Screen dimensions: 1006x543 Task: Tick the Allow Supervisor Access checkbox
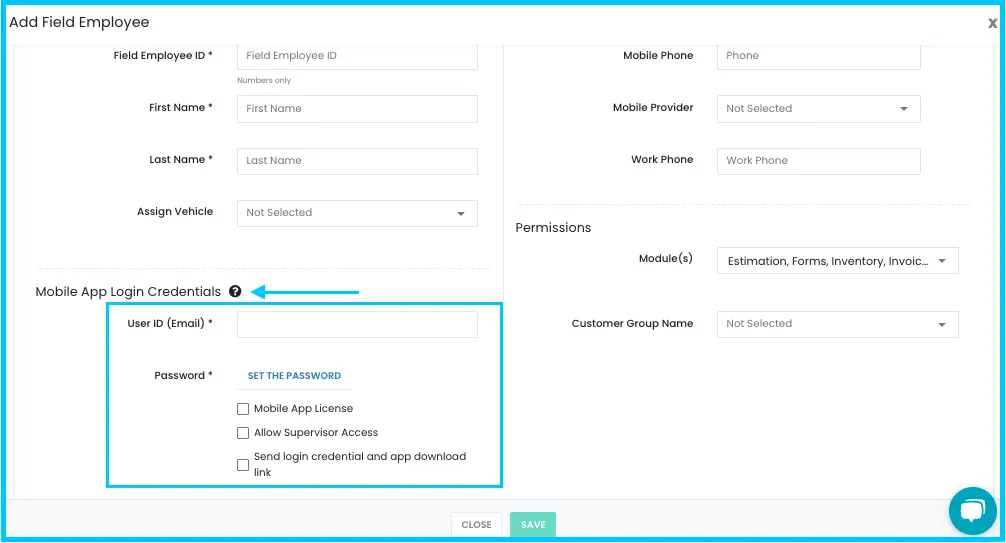pos(243,433)
